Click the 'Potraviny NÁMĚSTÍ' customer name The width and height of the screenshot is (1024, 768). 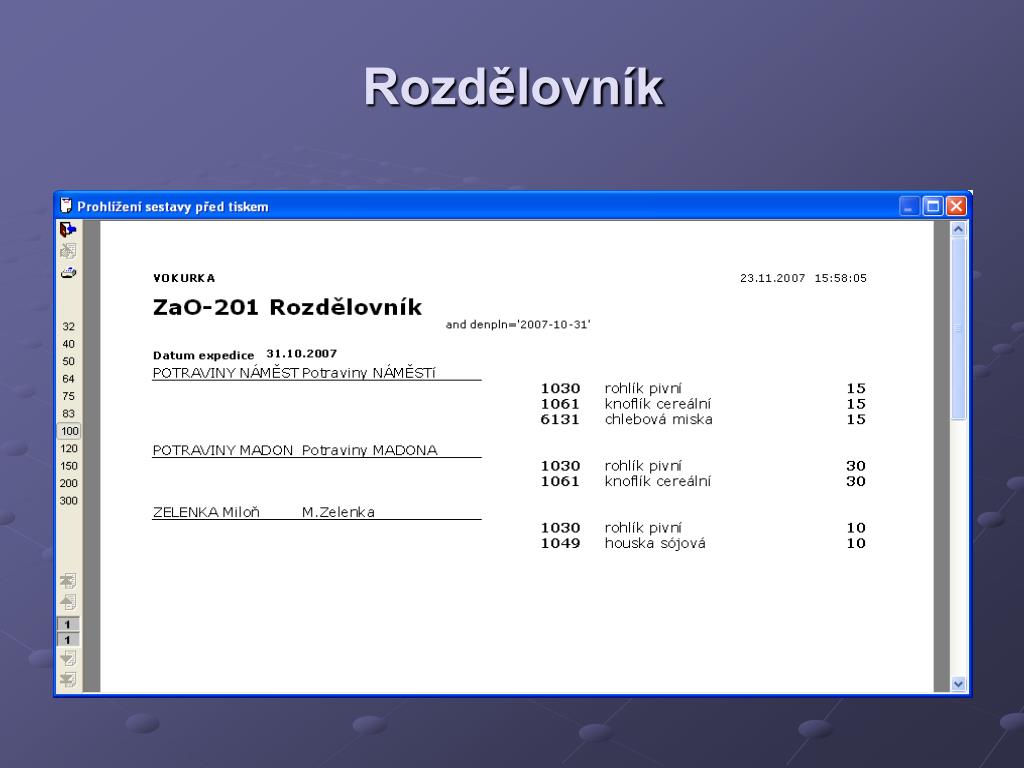click(x=368, y=373)
